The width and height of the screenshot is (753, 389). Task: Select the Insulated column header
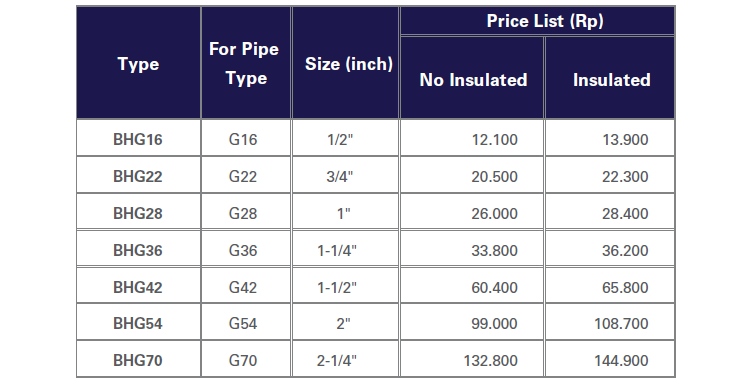[x=610, y=78]
